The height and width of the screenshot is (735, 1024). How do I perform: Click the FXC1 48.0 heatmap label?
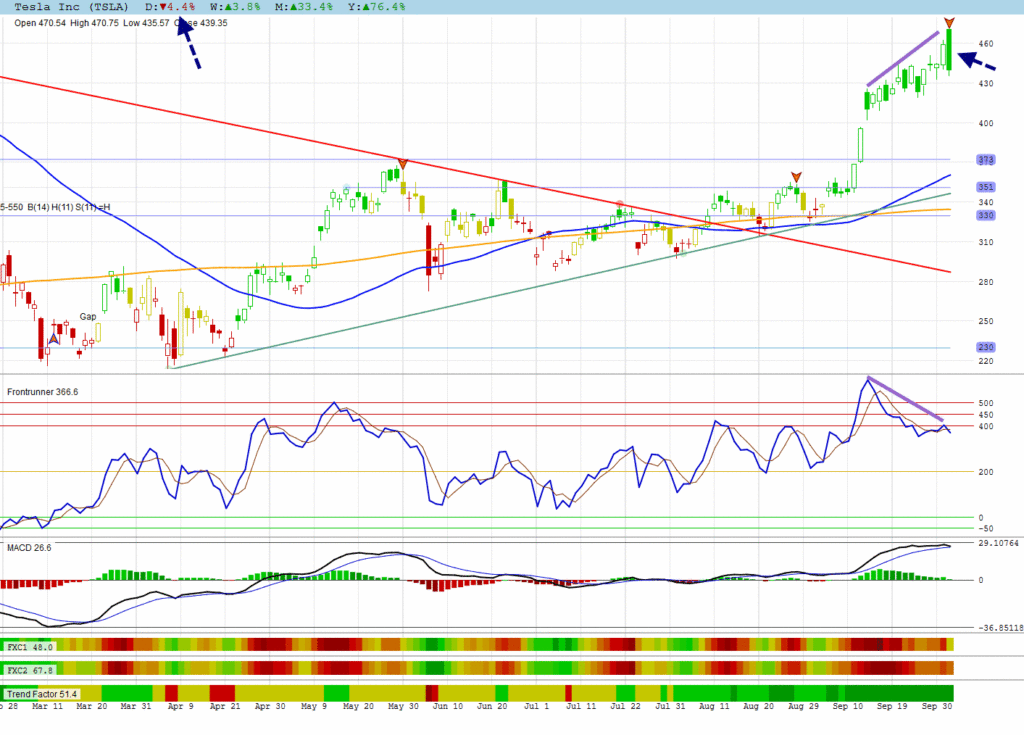(x=30, y=645)
